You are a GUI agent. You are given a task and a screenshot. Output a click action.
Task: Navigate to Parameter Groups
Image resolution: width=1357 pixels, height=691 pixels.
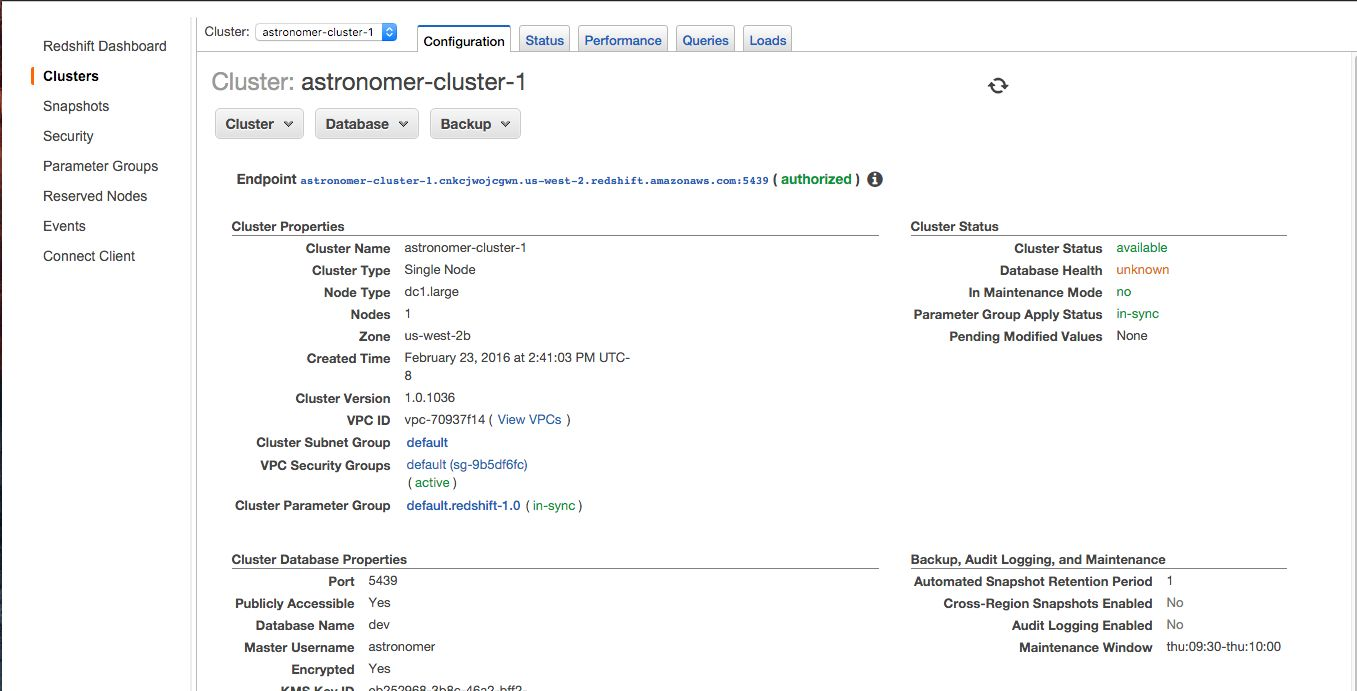(x=100, y=166)
